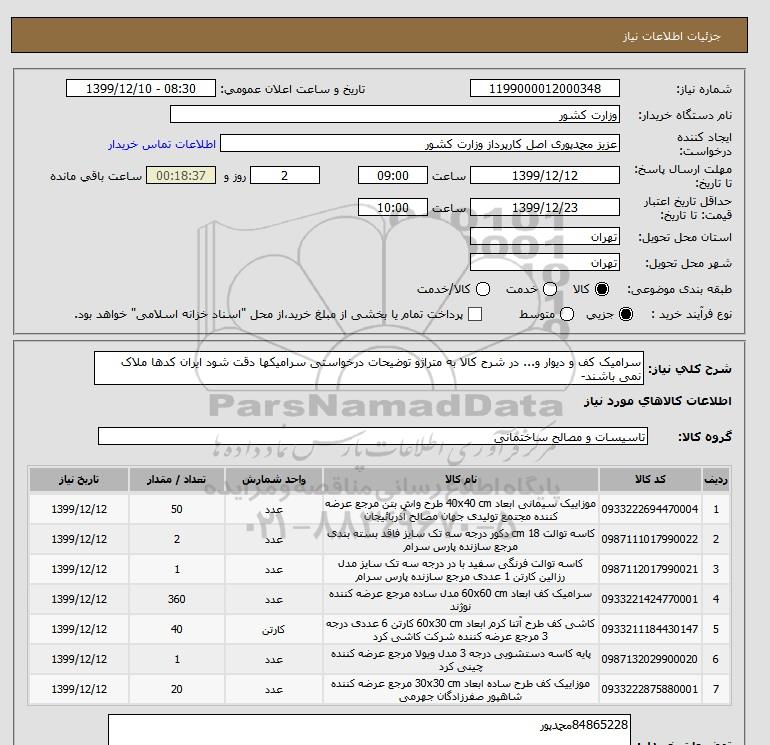Click the buyer notes box with 84865228
Screen dimensions: 770x745
369,730
